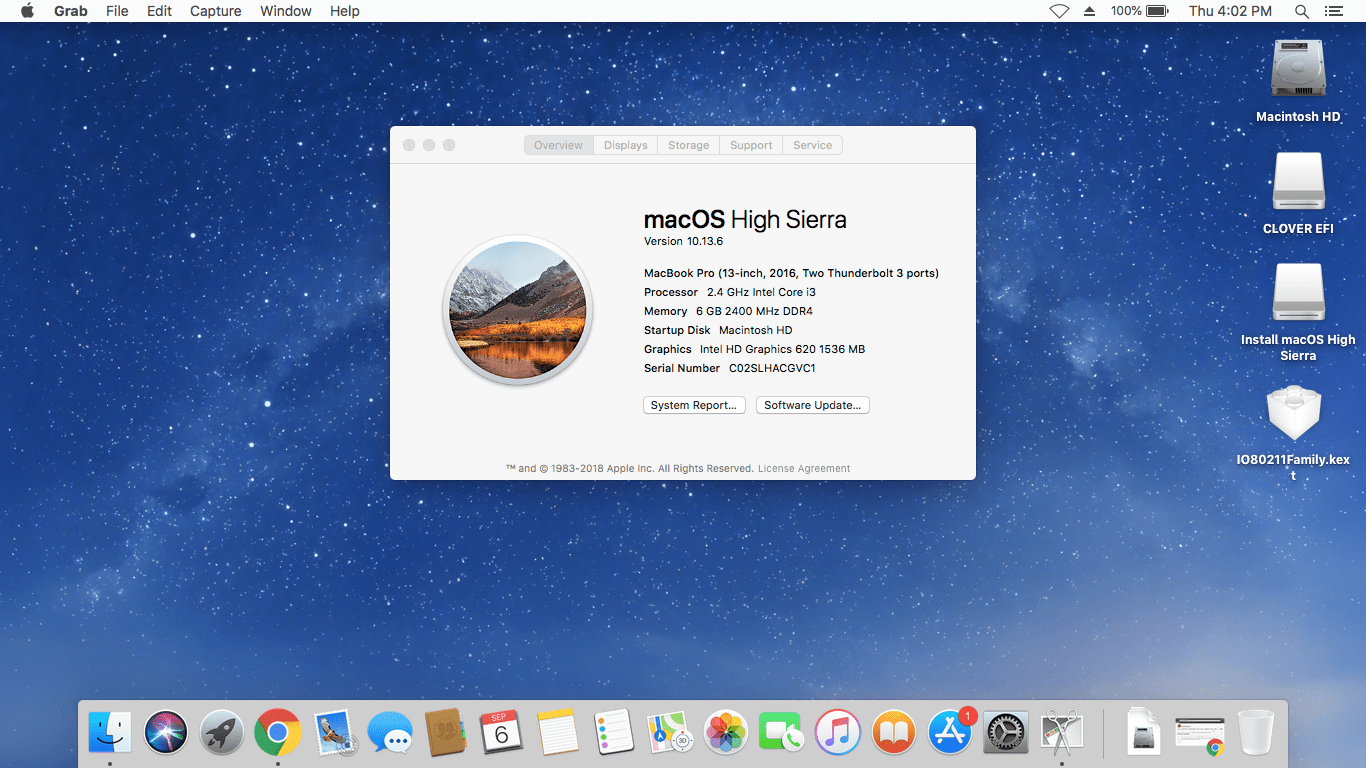The image size is (1366, 768).
Task: Open the Apple menu
Action: [x=27, y=11]
